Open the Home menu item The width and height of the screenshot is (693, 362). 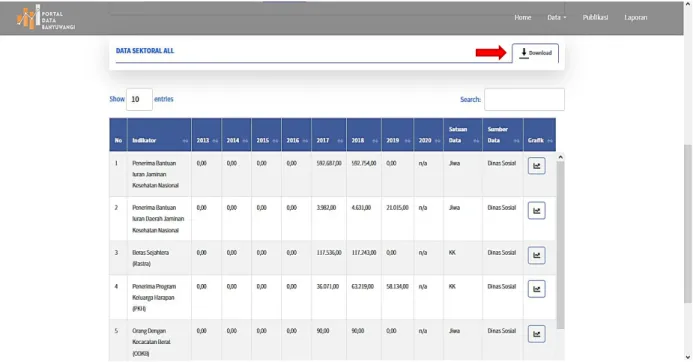click(522, 18)
